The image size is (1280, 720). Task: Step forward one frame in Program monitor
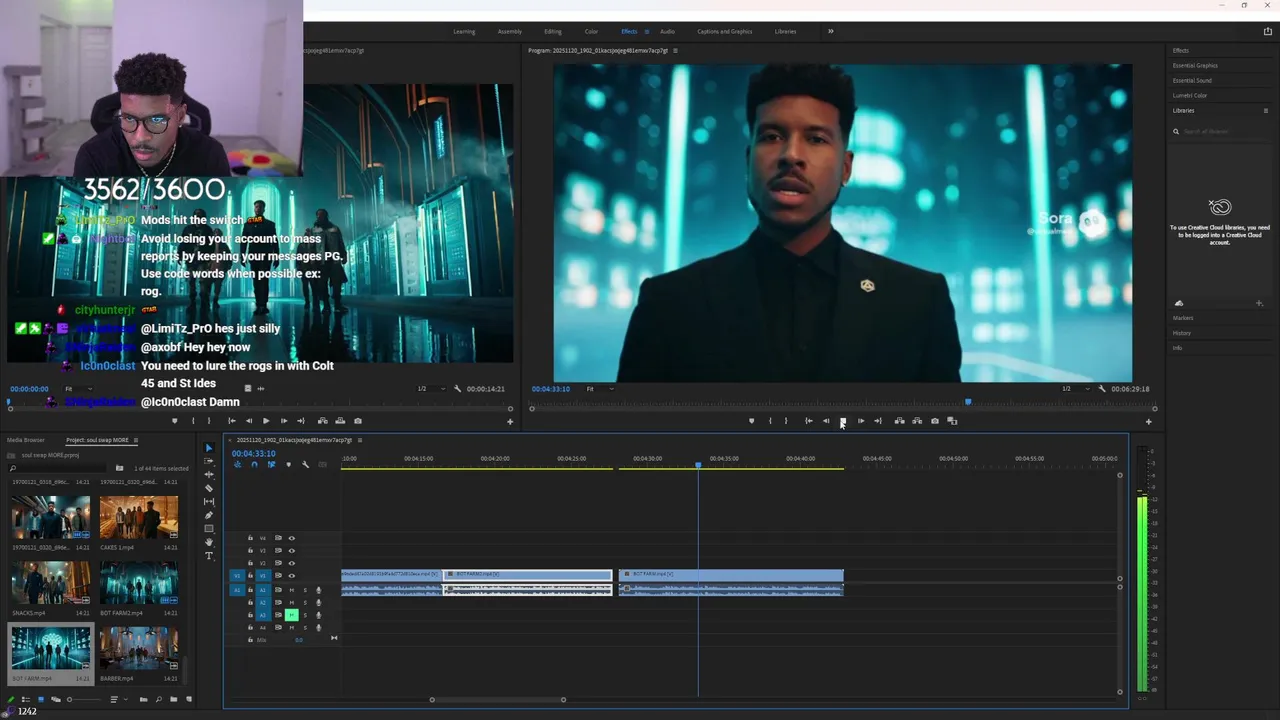tap(861, 421)
